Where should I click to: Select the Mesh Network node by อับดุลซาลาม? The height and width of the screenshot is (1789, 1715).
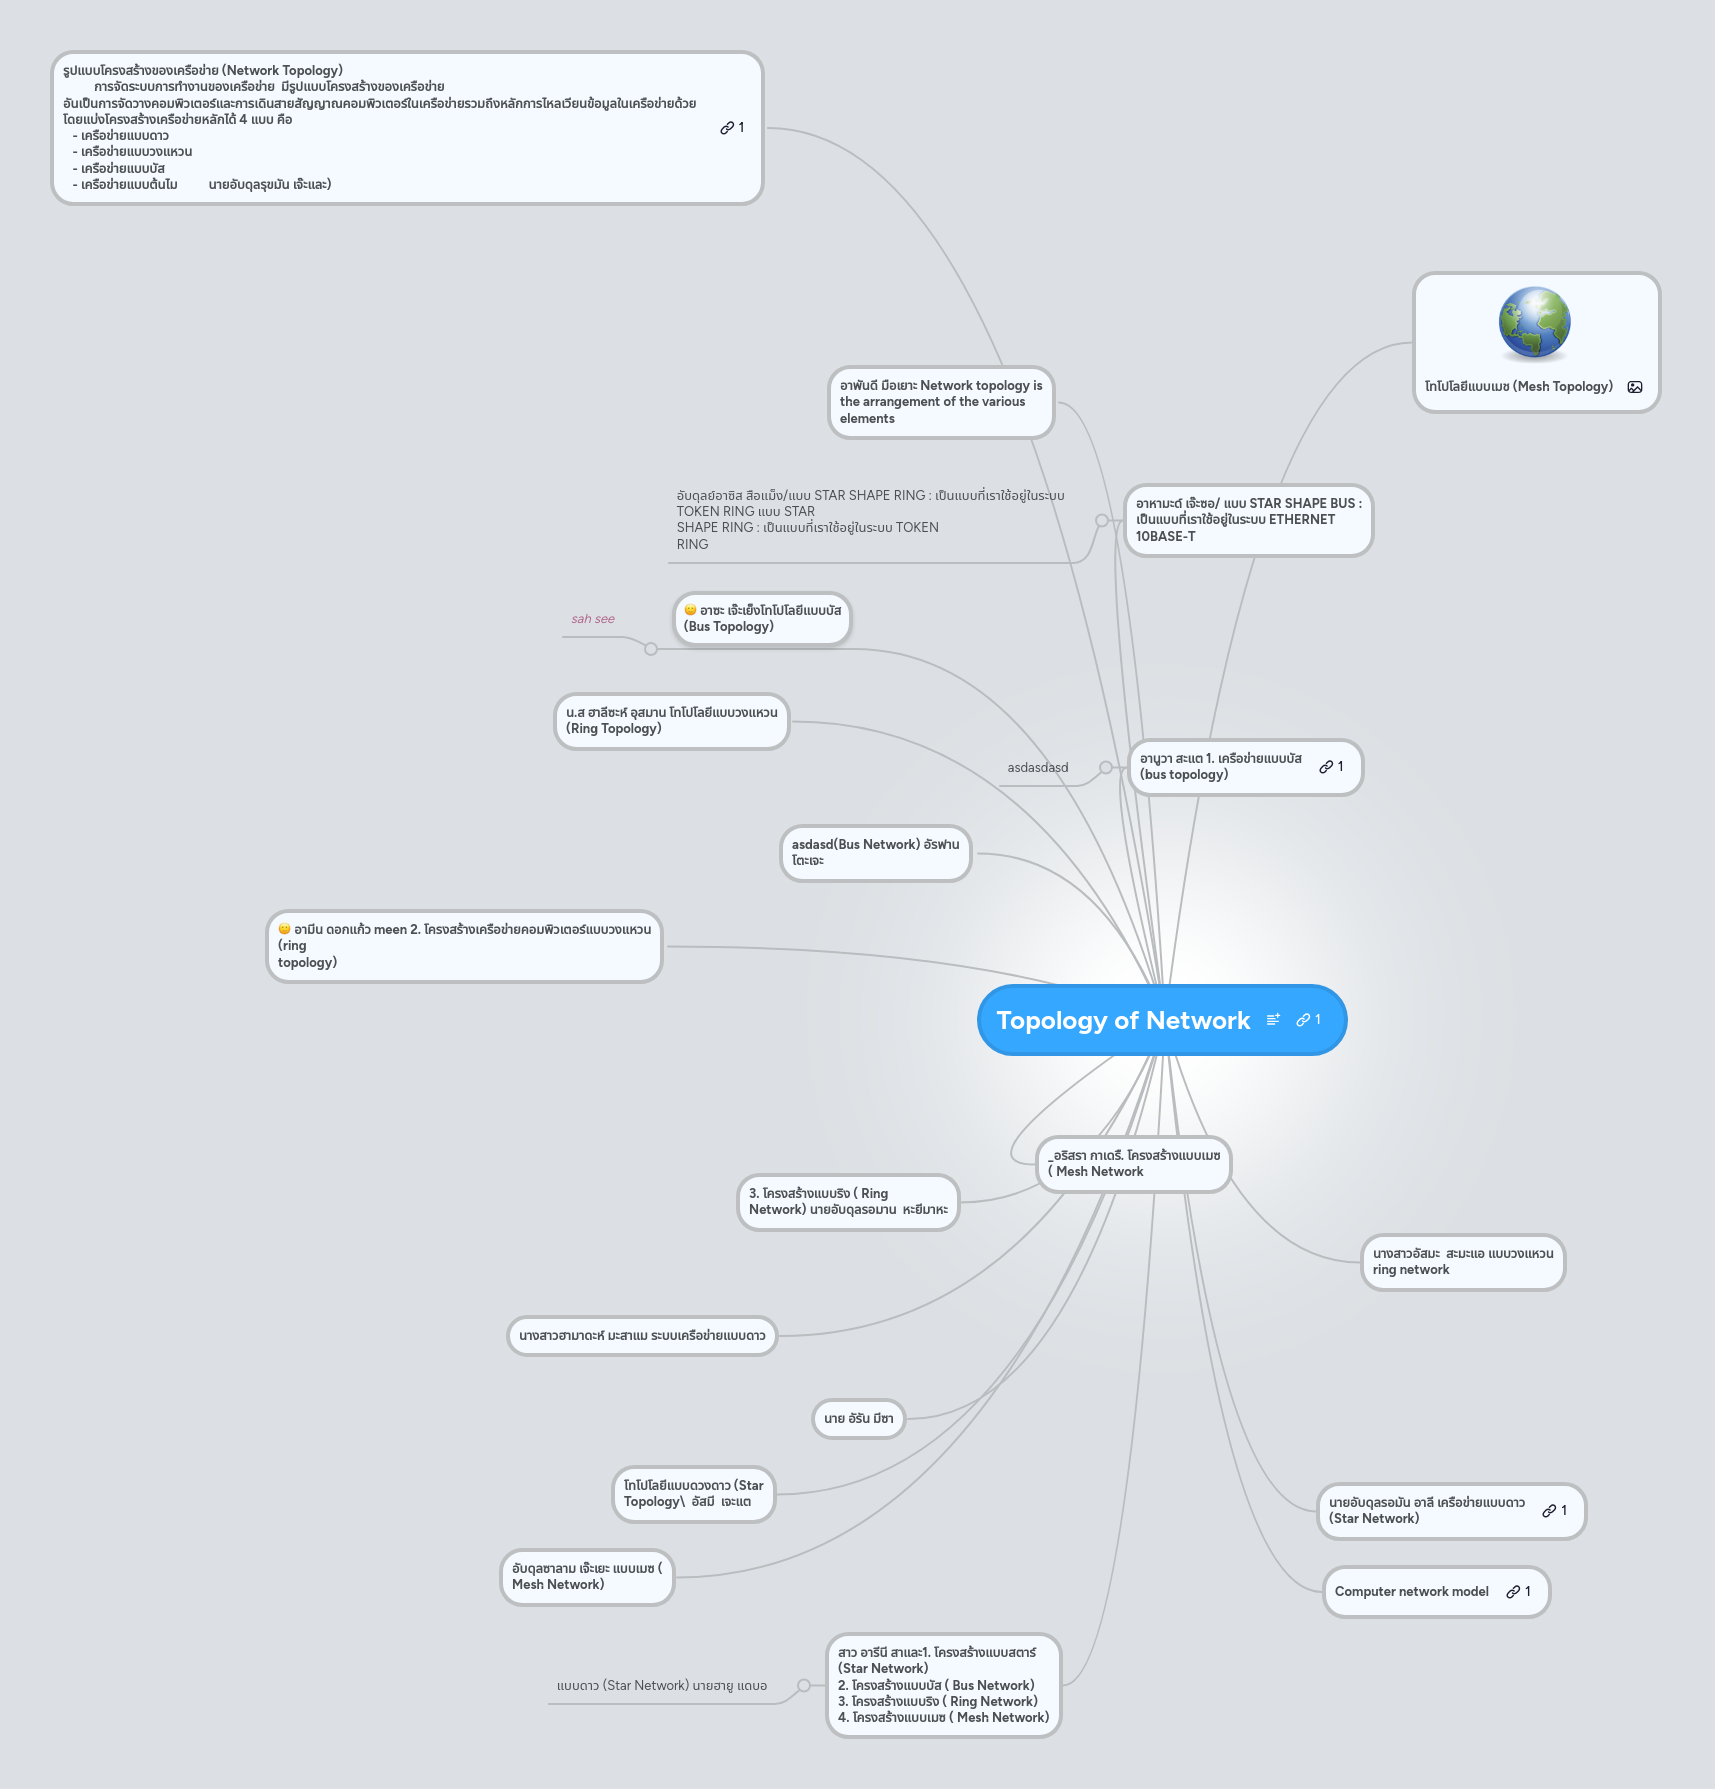[587, 1577]
